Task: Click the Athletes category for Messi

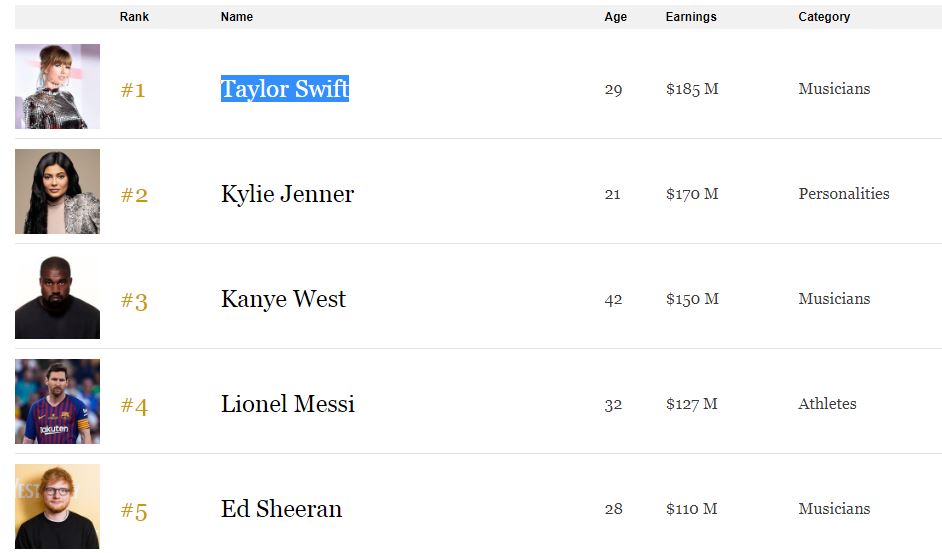Action: [x=827, y=404]
